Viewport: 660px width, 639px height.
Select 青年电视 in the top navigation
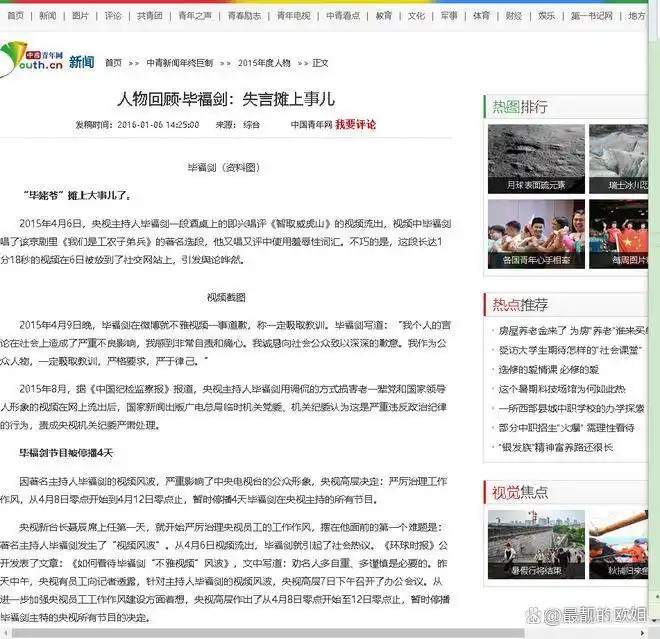click(293, 16)
